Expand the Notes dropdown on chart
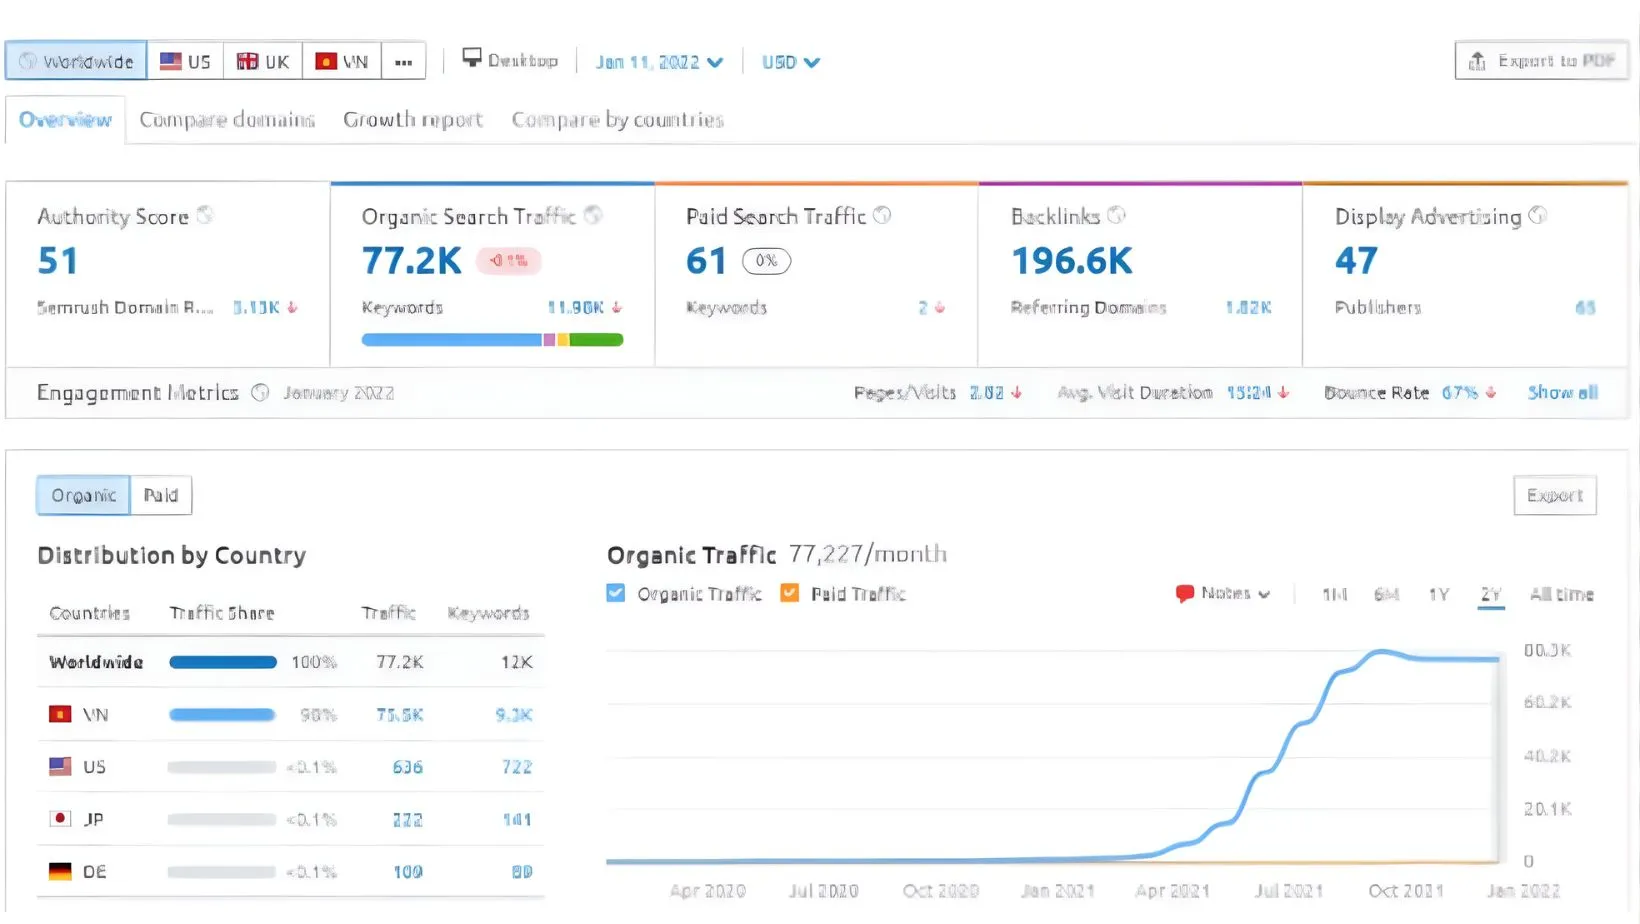 (1224, 594)
